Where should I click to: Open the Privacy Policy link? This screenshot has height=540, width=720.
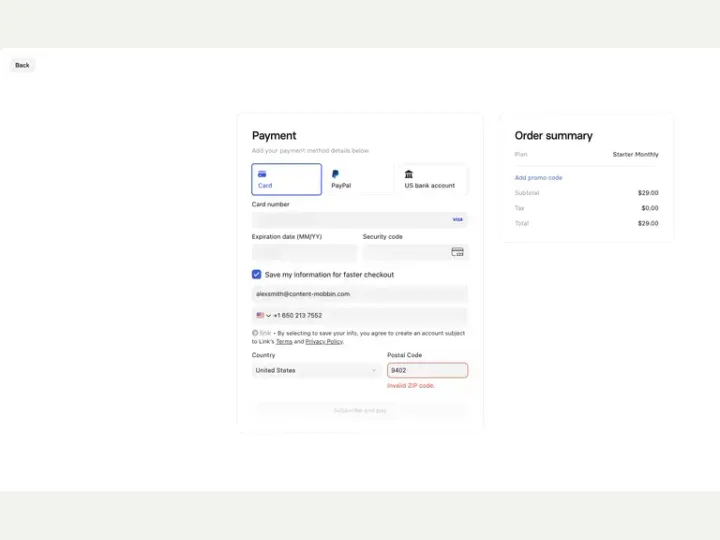(x=324, y=342)
